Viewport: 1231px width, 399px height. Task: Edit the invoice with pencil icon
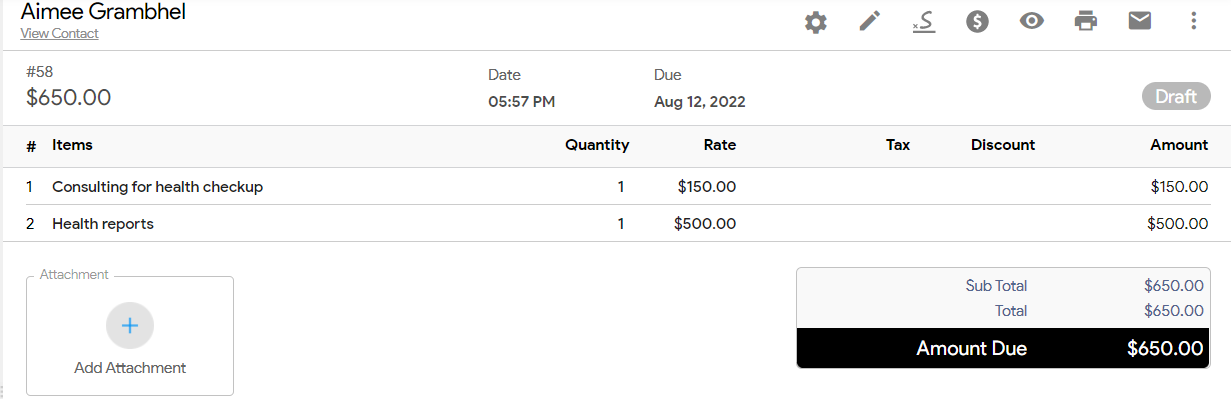tap(870, 21)
